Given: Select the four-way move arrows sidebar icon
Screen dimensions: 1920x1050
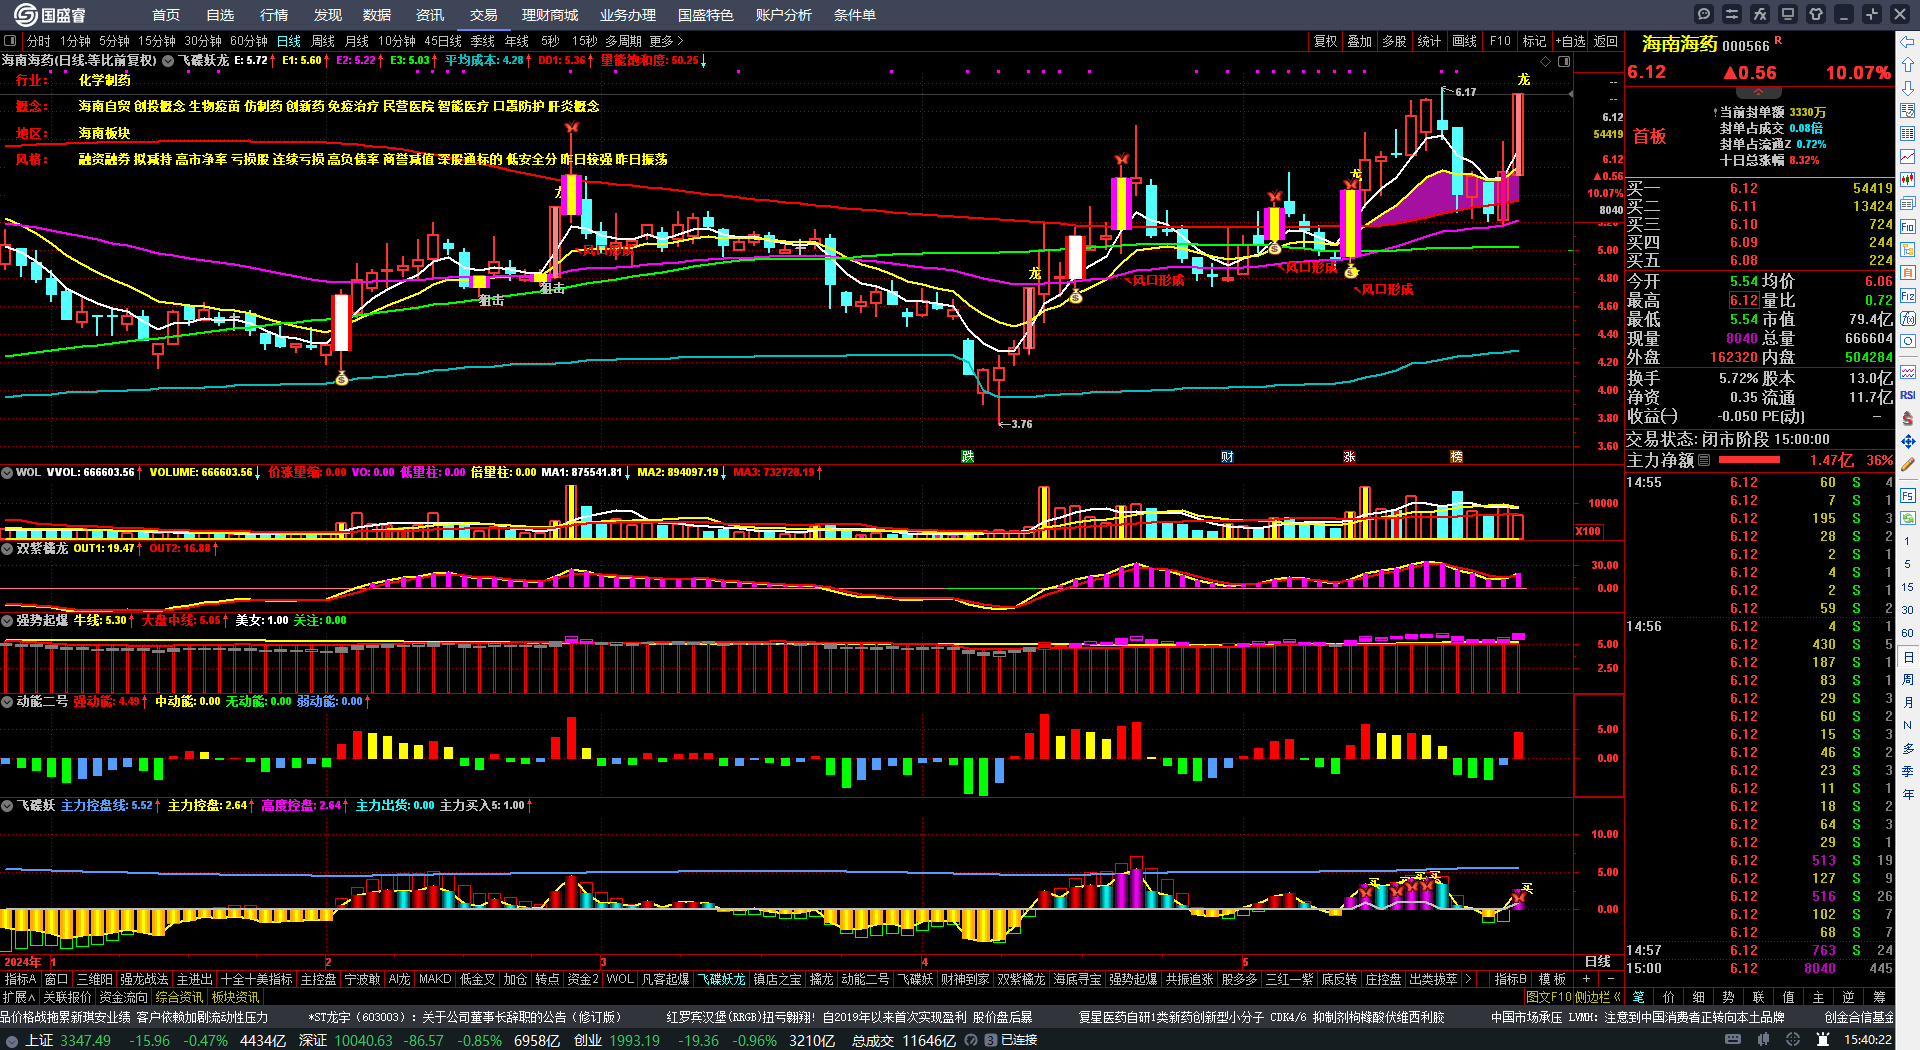Looking at the screenshot, I should click(1908, 441).
